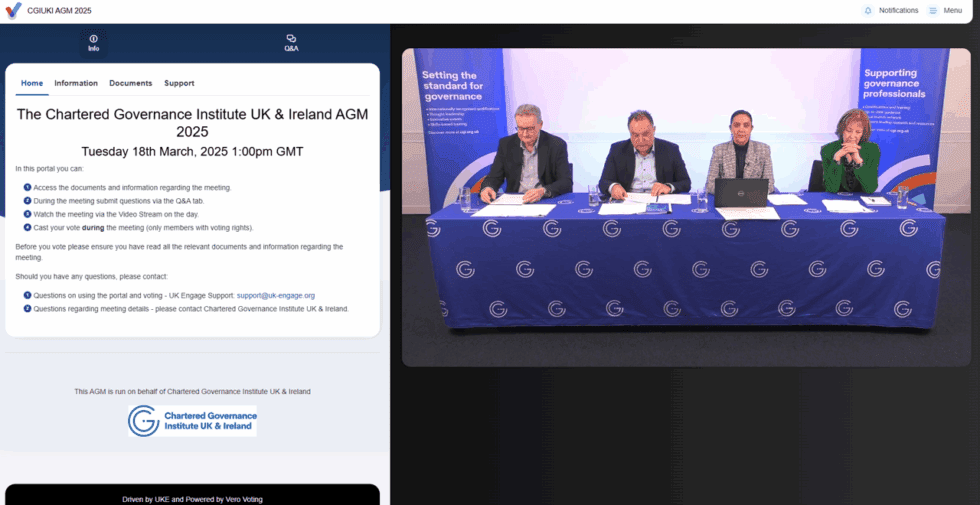Click the support@uk-engage.org email link
This screenshot has height=505, width=980.
[x=275, y=295]
